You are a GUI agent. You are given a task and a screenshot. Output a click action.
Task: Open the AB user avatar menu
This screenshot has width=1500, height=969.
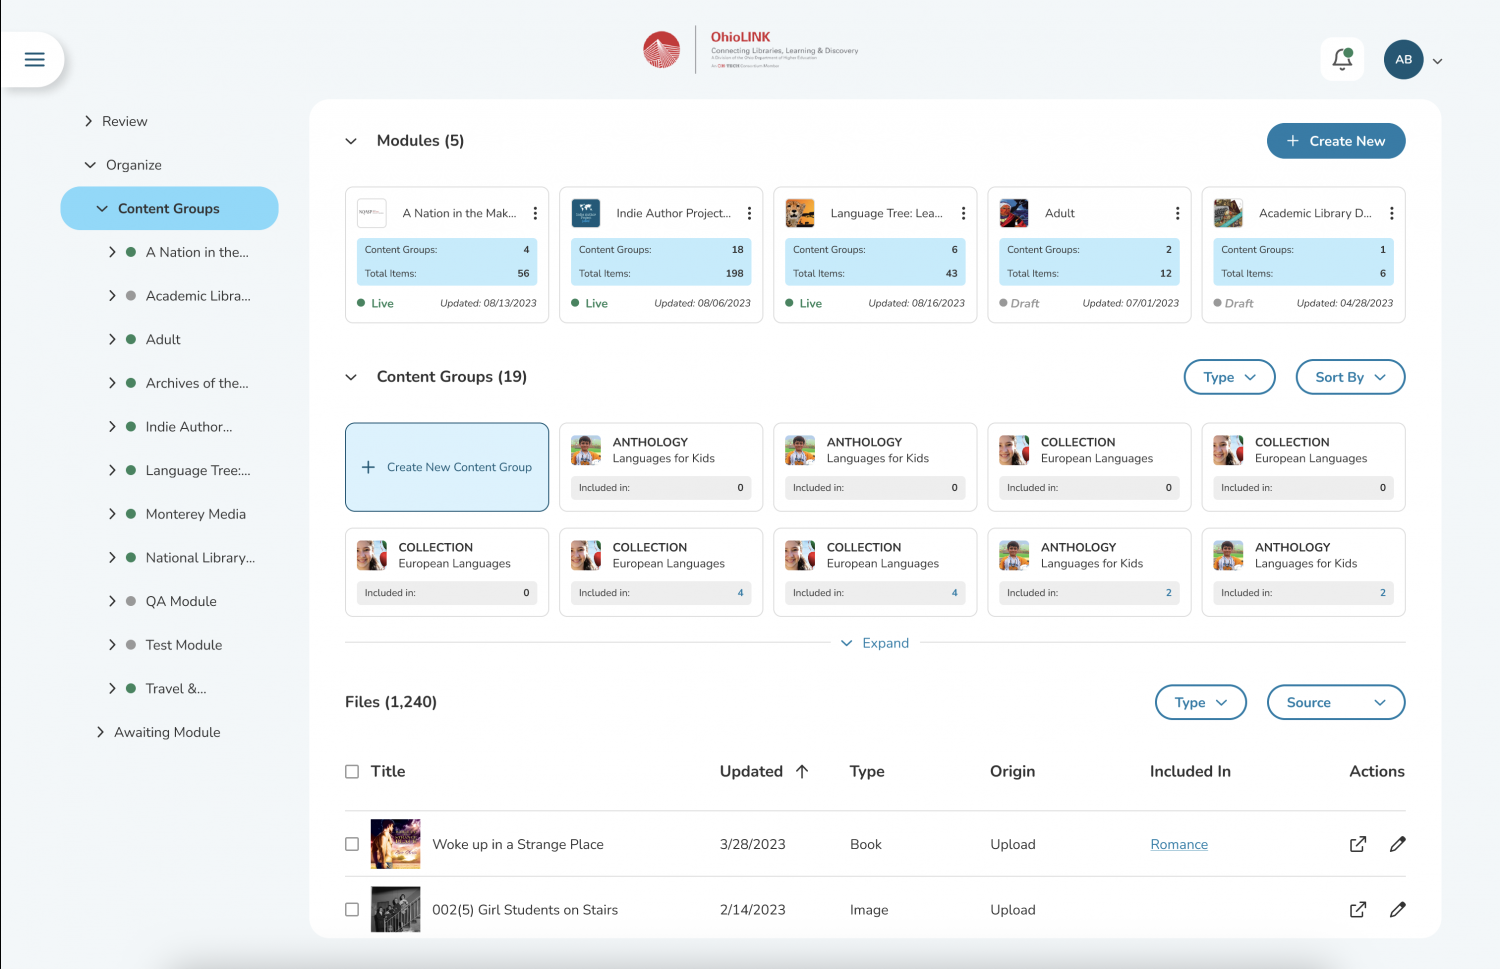click(x=1403, y=60)
